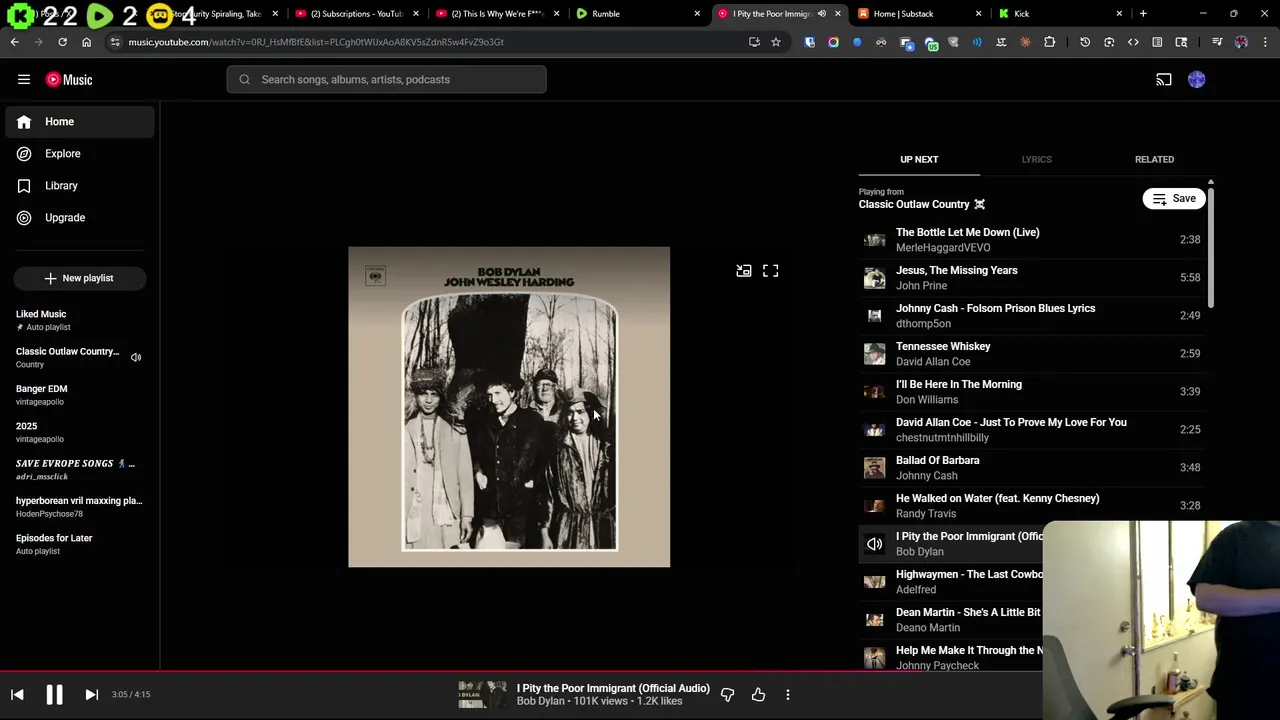
Task: Switch to the LYRICS tab
Action: [1036, 159]
